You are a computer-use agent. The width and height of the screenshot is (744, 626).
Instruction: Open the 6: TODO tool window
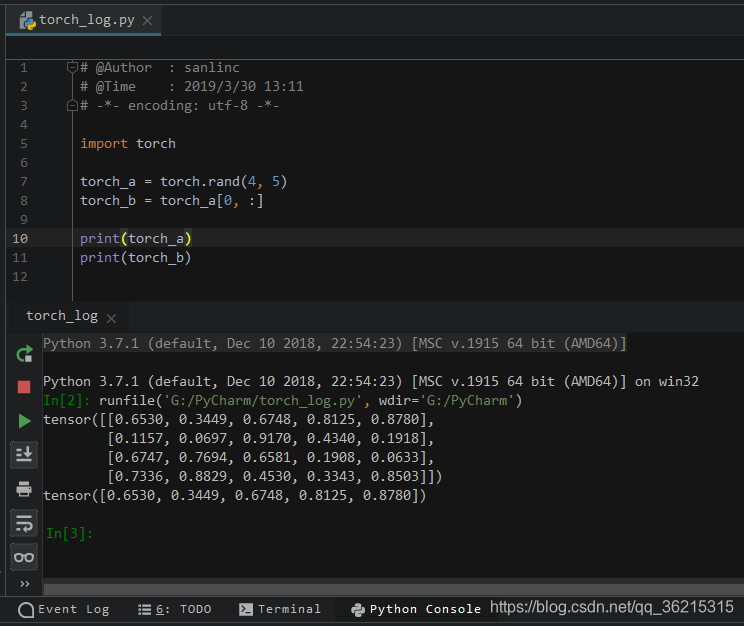174,609
